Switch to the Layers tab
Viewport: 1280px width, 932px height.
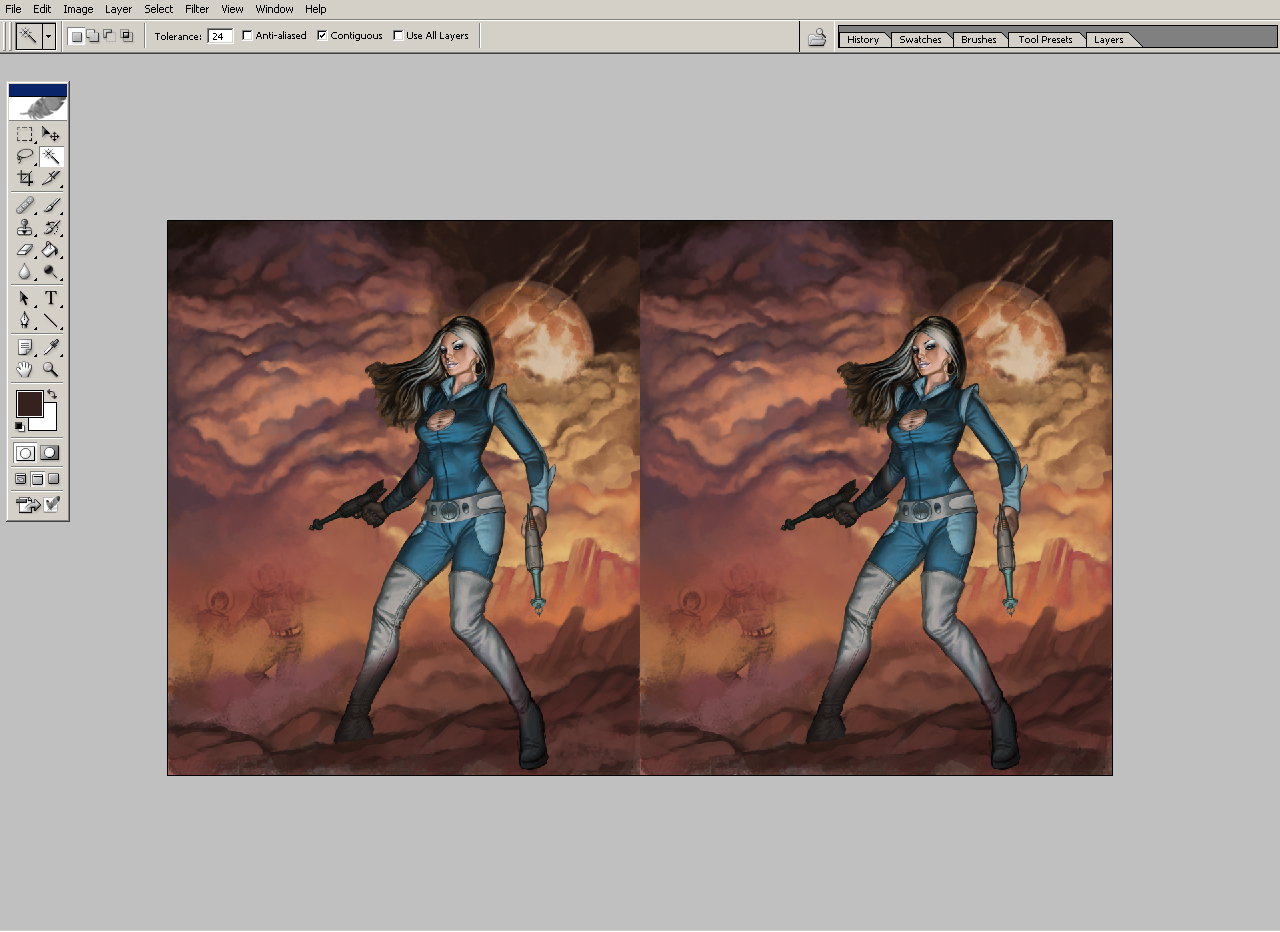click(x=1109, y=40)
